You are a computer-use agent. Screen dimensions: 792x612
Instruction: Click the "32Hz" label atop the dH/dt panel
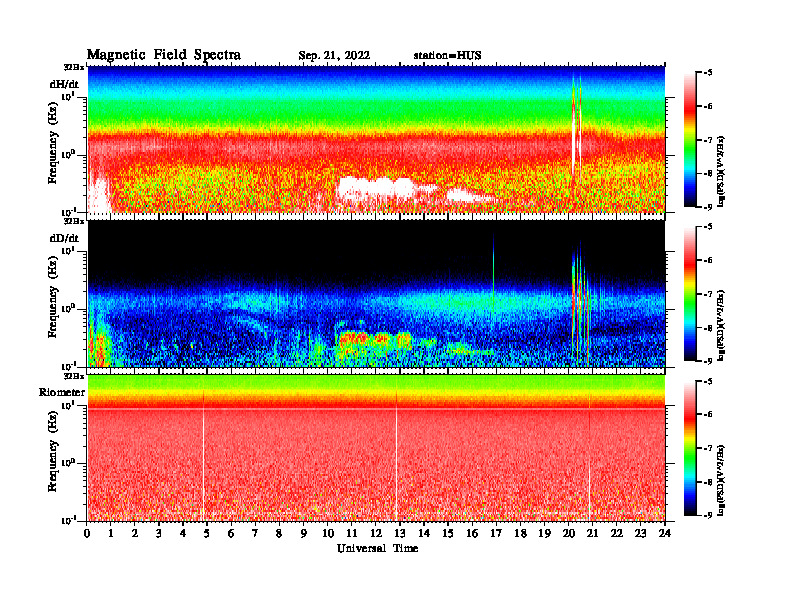74,67
